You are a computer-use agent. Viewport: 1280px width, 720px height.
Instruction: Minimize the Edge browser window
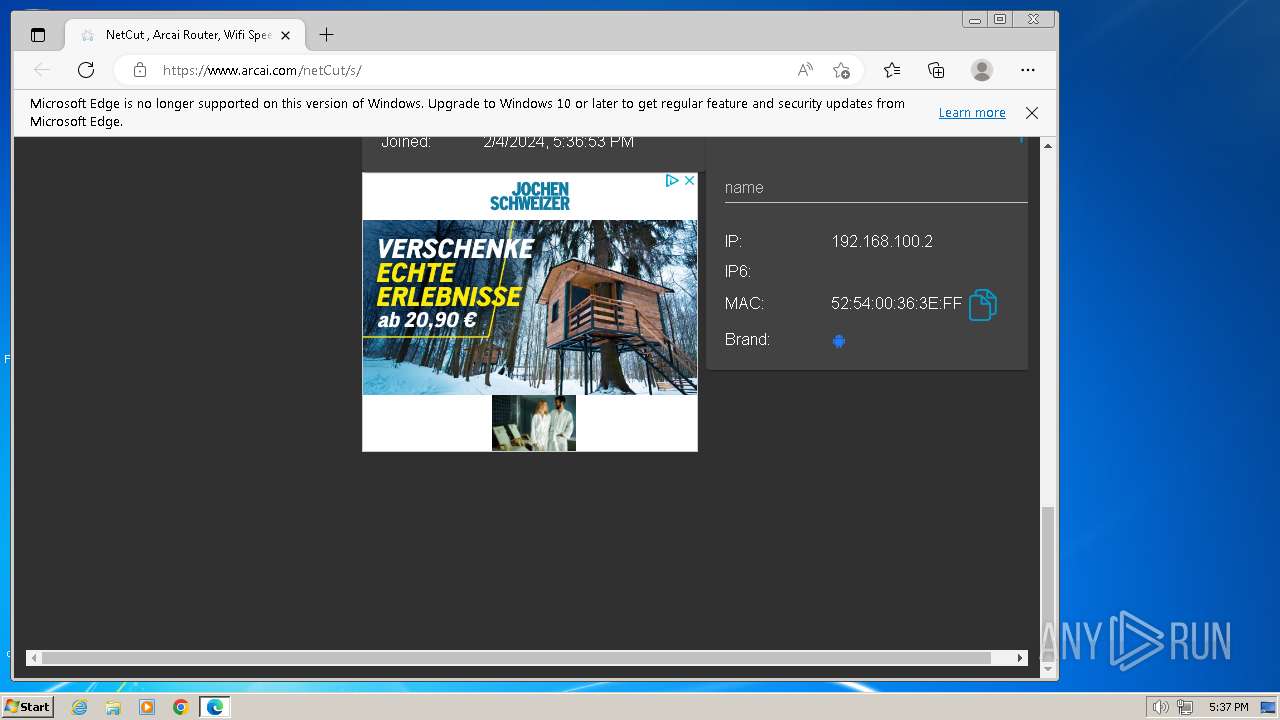point(975,19)
